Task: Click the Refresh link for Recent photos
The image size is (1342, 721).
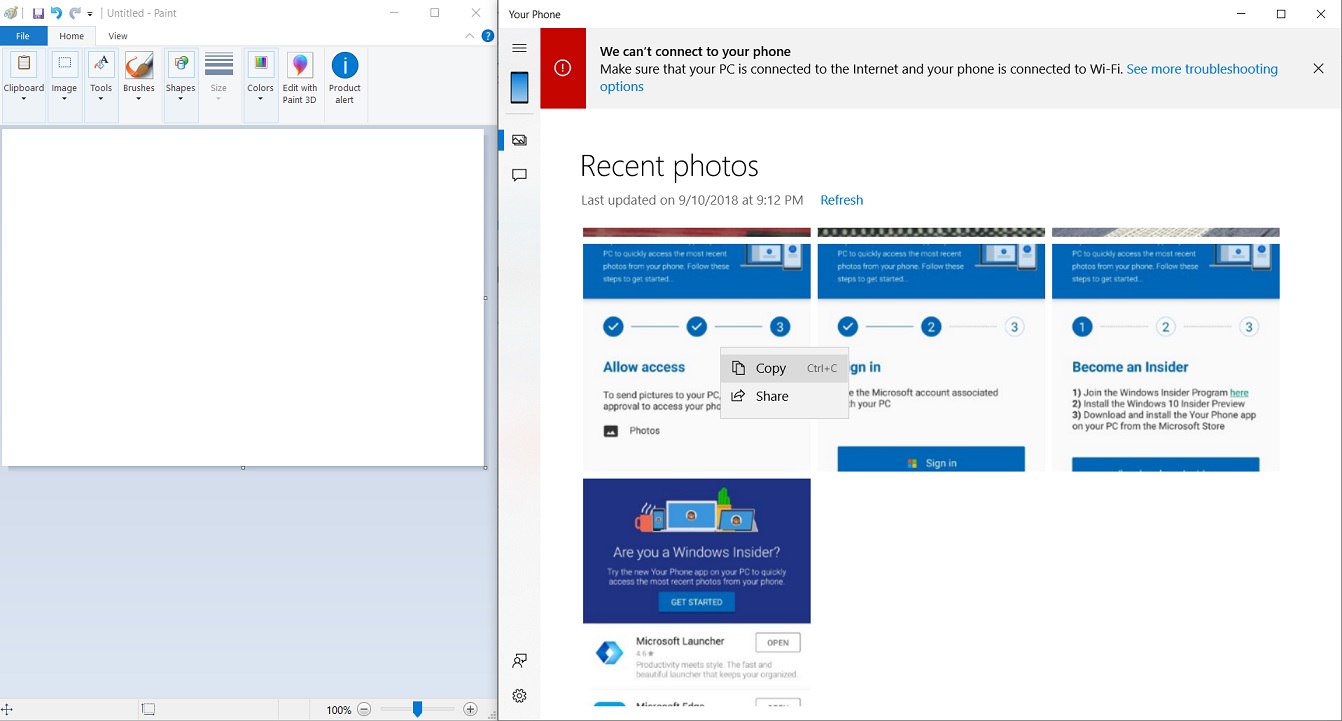Action: 841,200
